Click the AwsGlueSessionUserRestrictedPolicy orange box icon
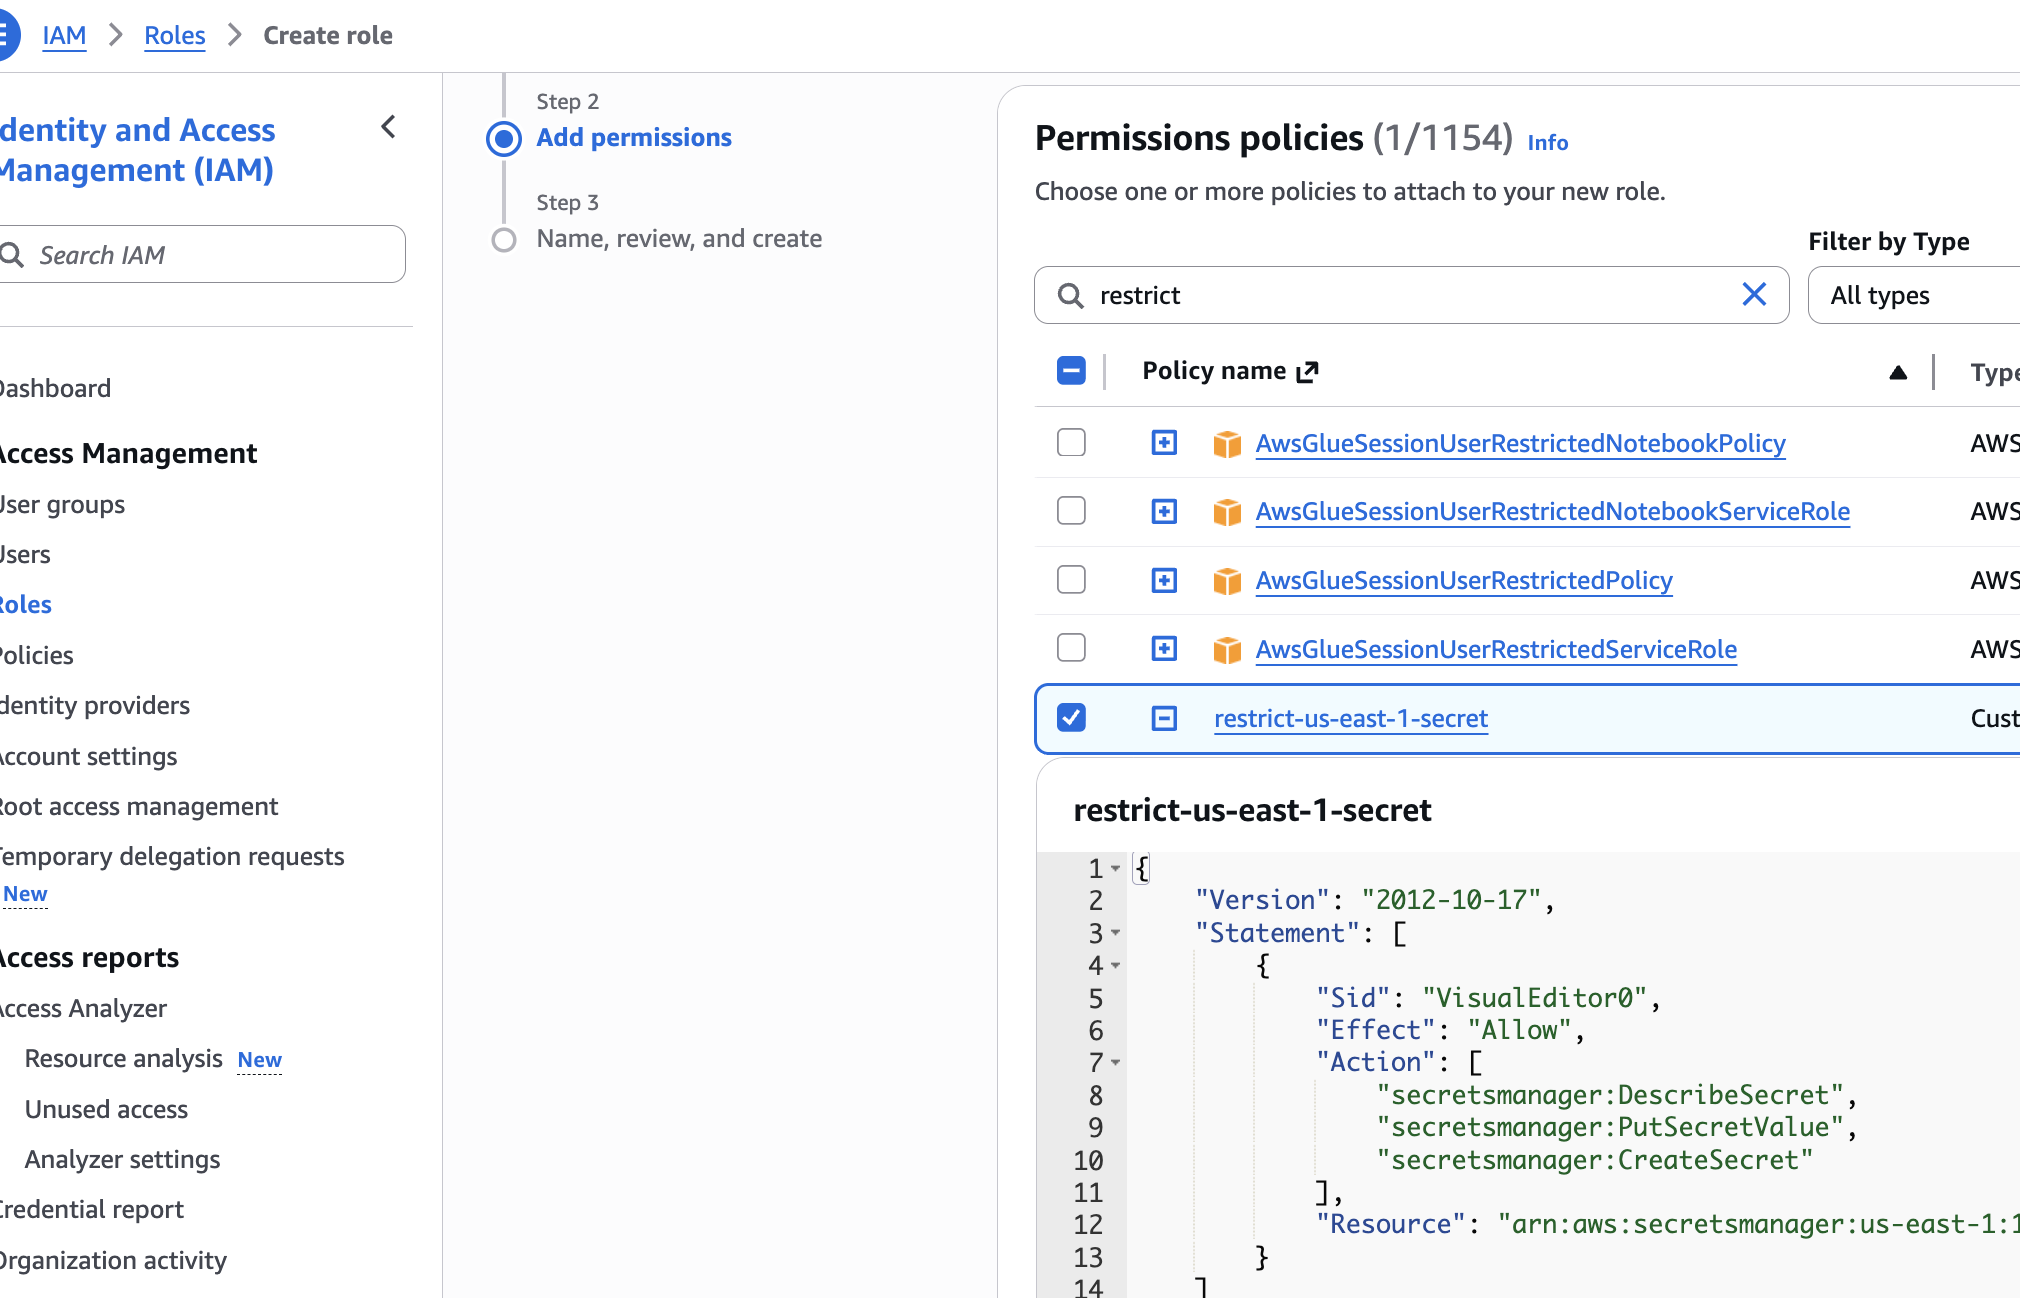The height and width of the screenshot is (1298, 2020). tap(1227, 580)
